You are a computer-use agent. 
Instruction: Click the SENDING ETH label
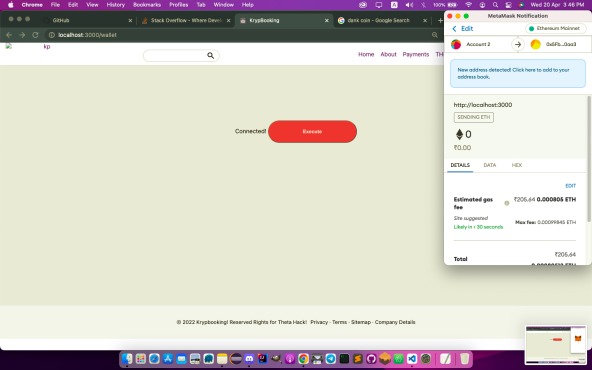click(x=473, y=117)
